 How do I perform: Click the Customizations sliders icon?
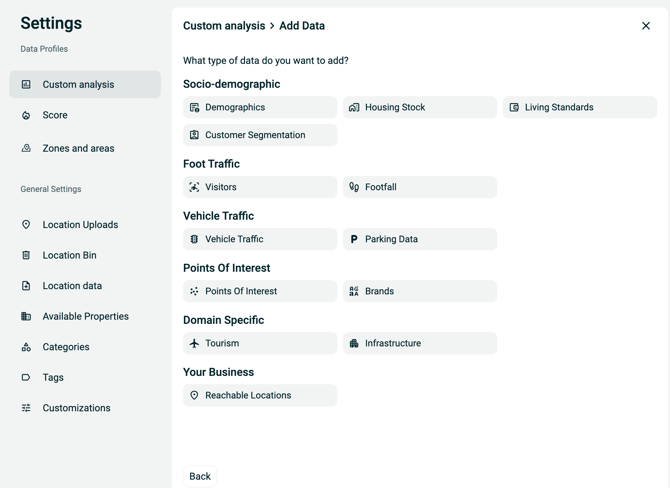click(26, 408)
